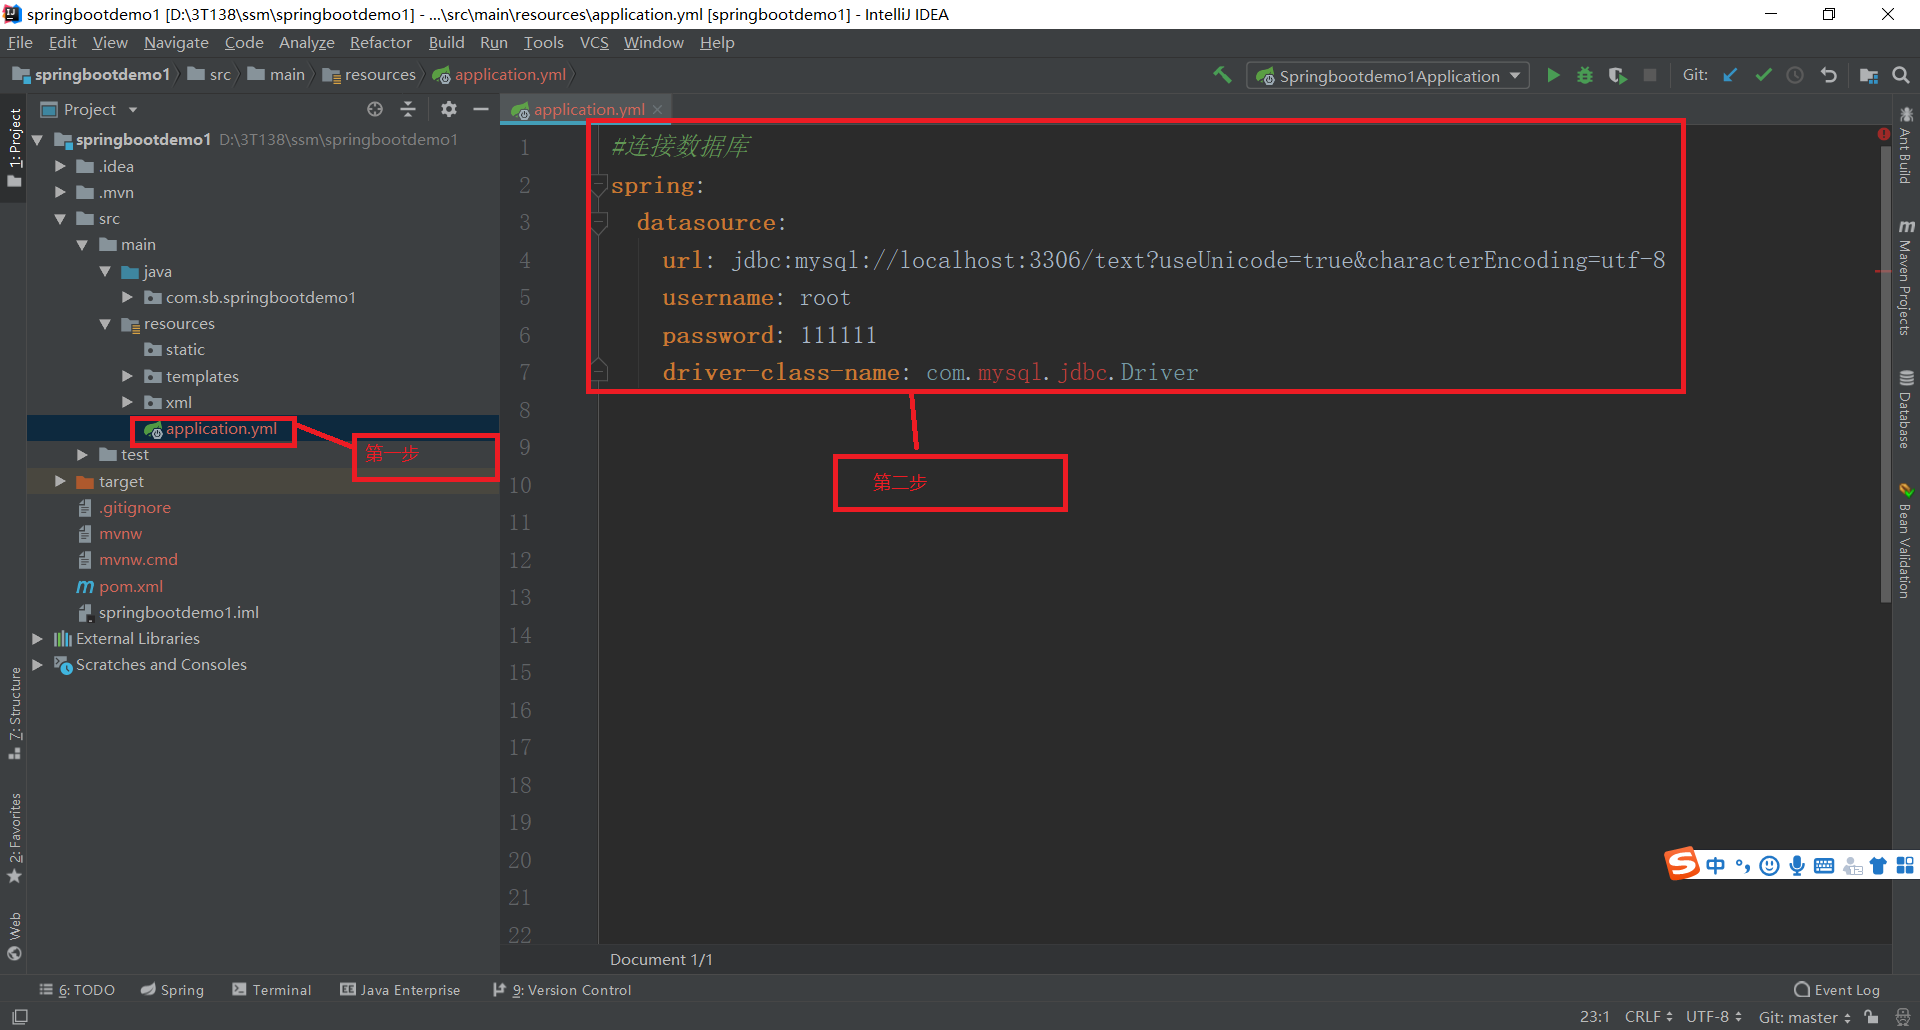This screenshot has height=1030, width=1920.
Task: Click the resources breadcrumb in navigation bar
Action: (369, 74)
